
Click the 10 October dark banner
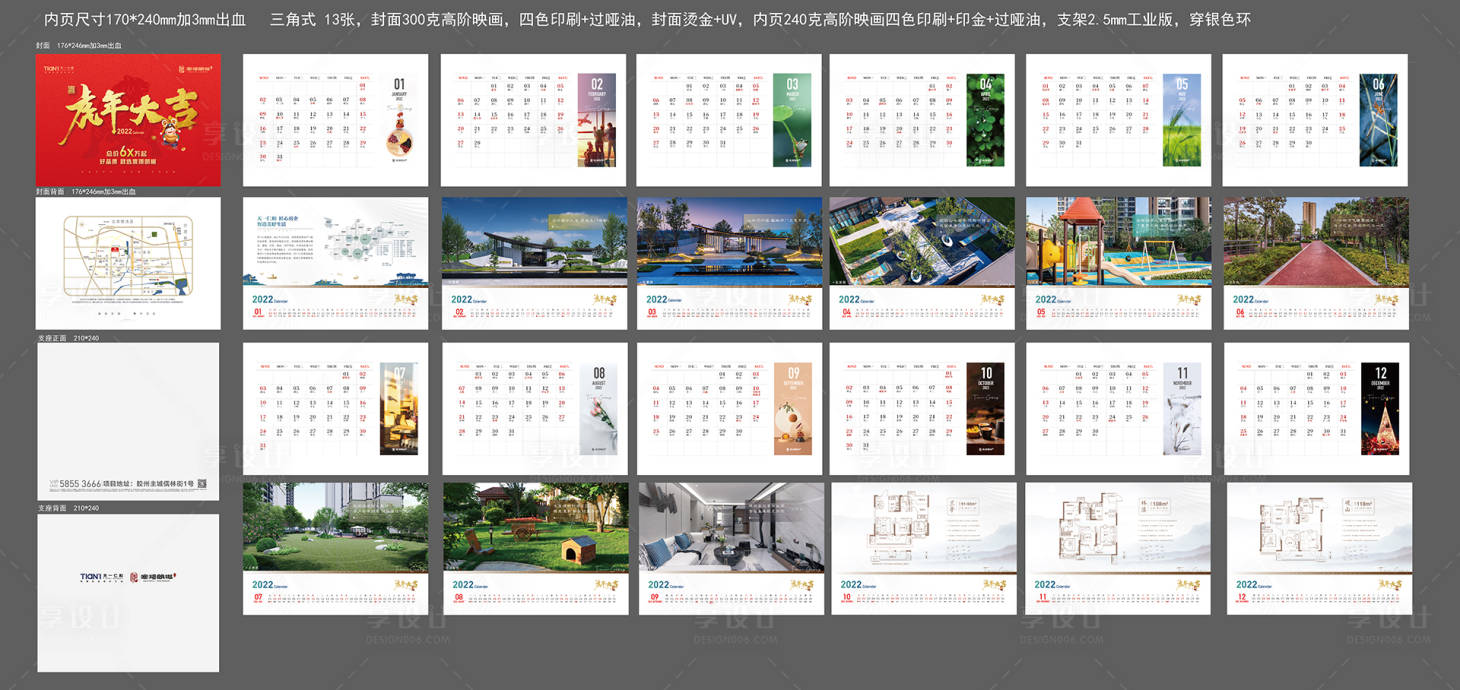point(986,408)
